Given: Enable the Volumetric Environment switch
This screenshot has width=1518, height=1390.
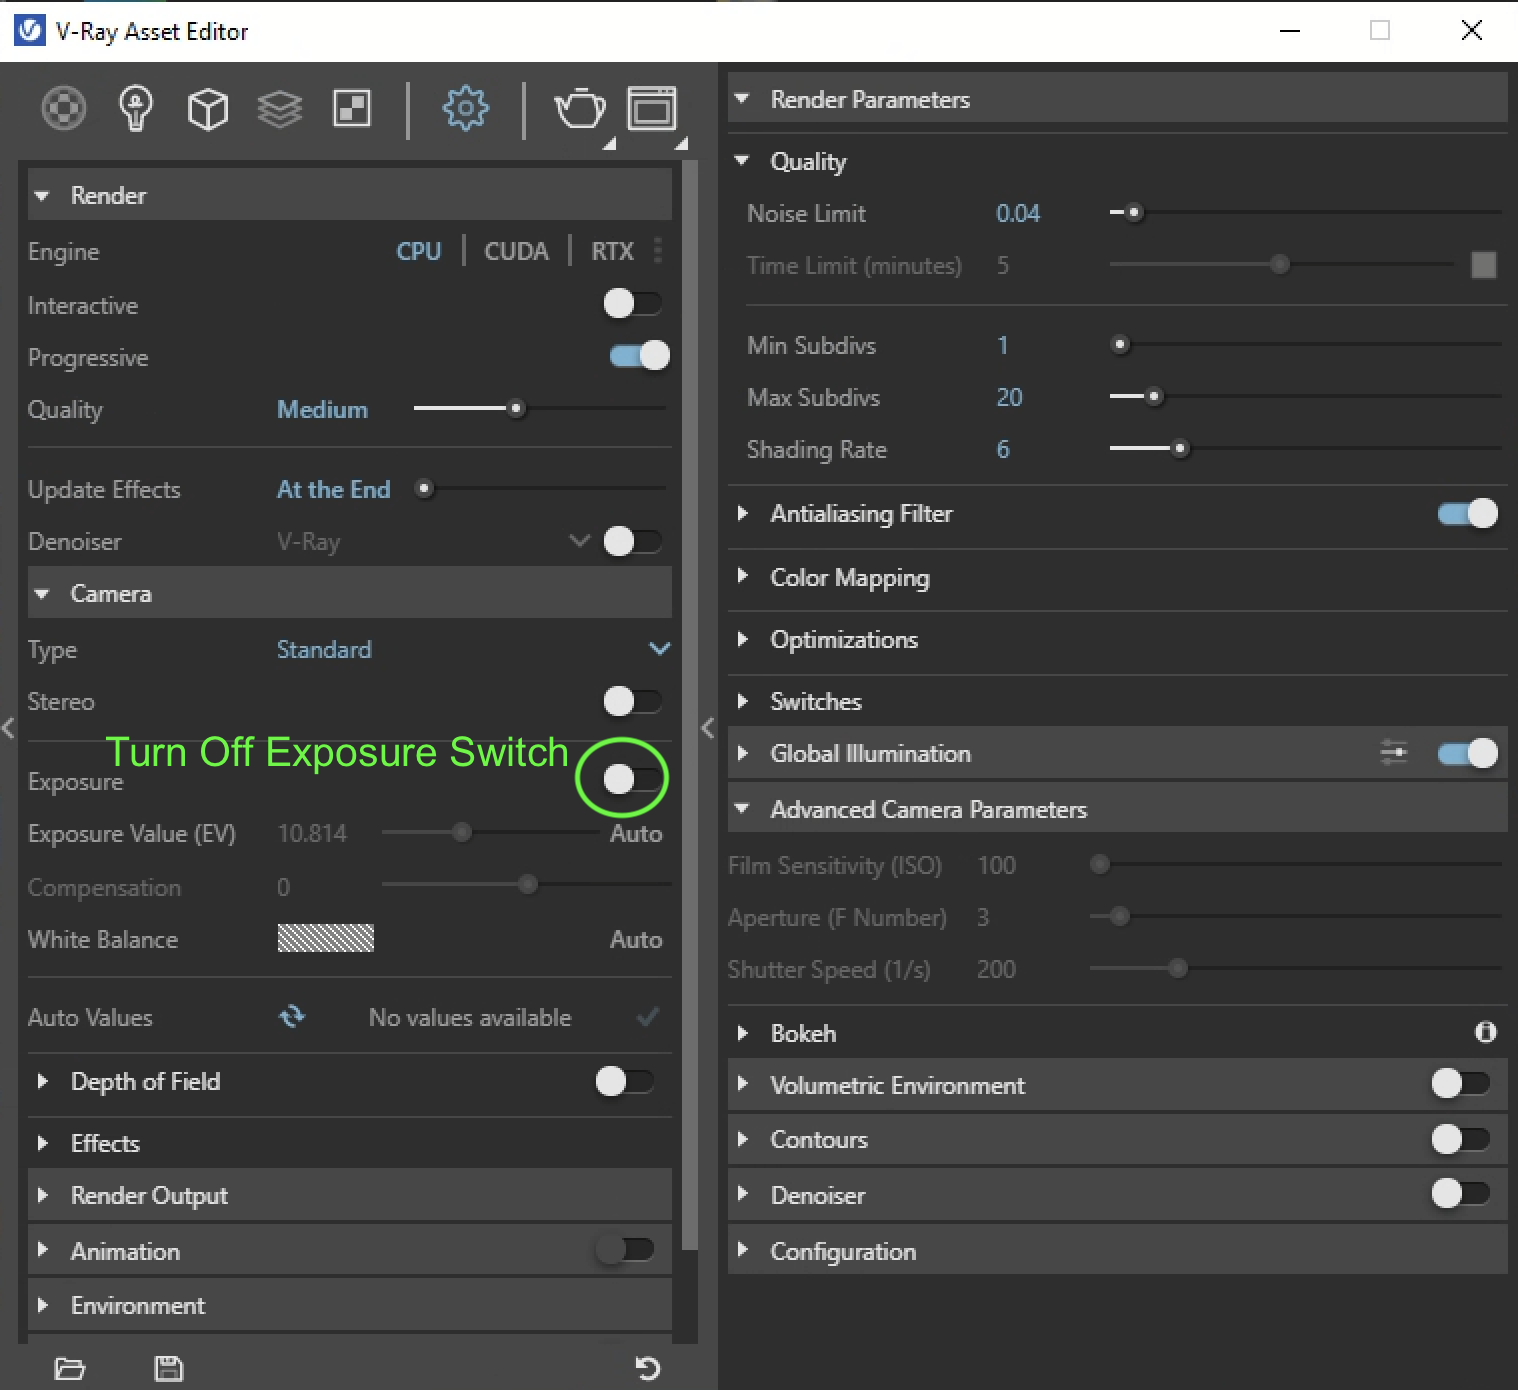Looking at the screenshot, I should 1461,1083.
